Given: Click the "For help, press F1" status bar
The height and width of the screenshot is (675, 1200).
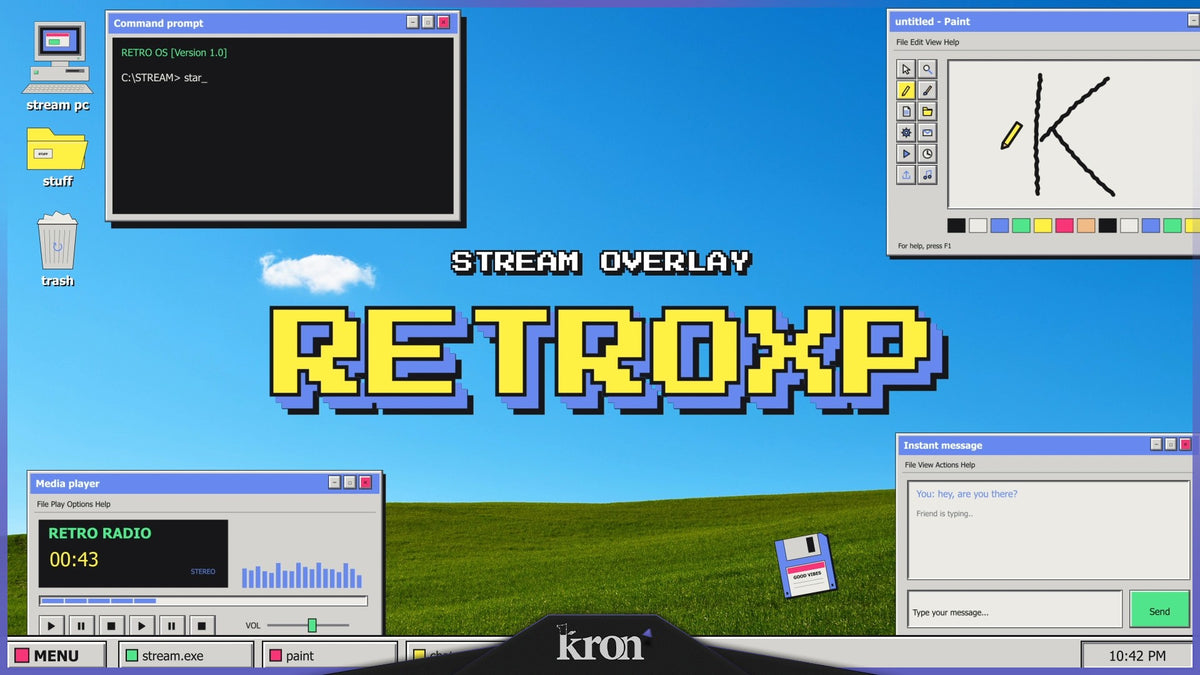Looking at the screenshot, I should [925, 245].
